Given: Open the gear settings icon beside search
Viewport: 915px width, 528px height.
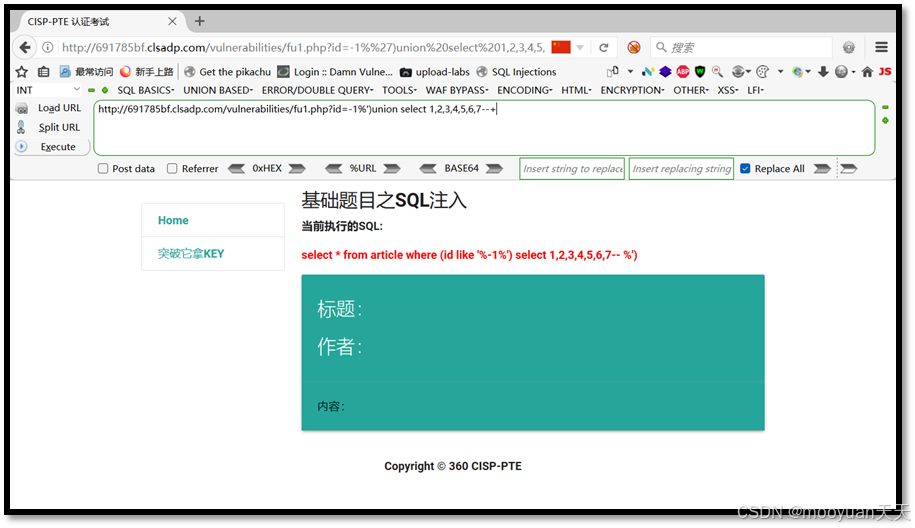Looking at the screenshot, I should pos(848,47).
